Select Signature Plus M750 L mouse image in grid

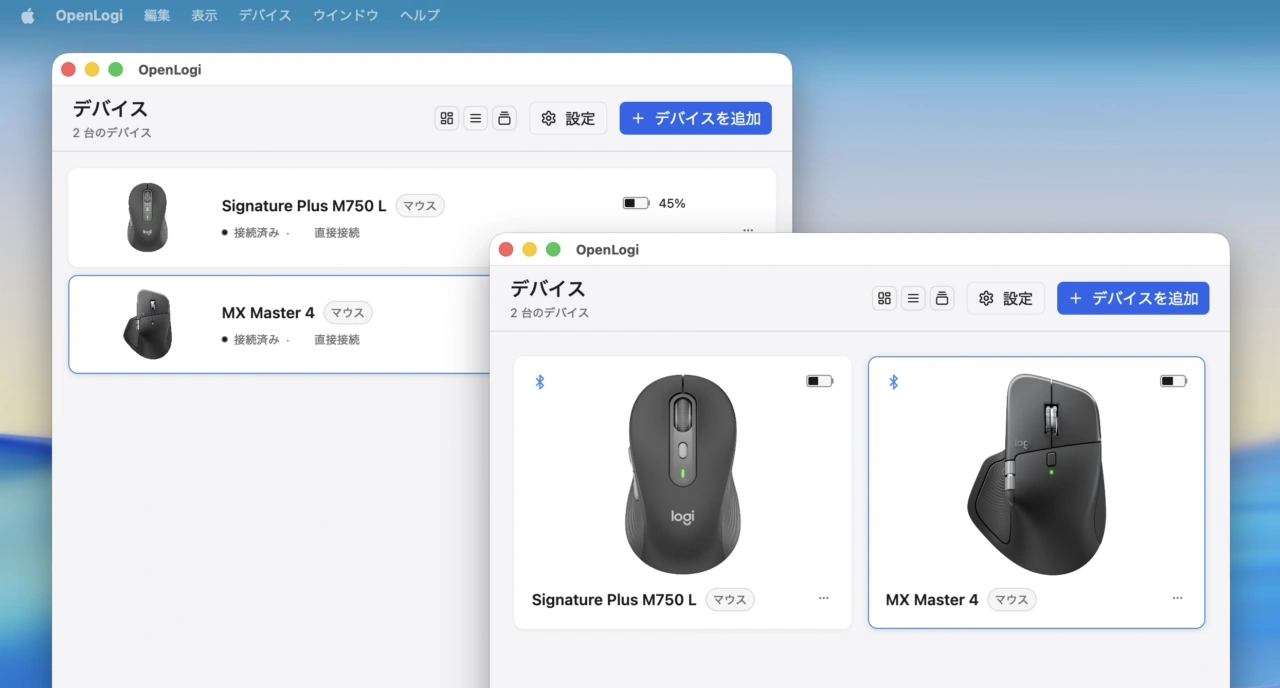682,474
